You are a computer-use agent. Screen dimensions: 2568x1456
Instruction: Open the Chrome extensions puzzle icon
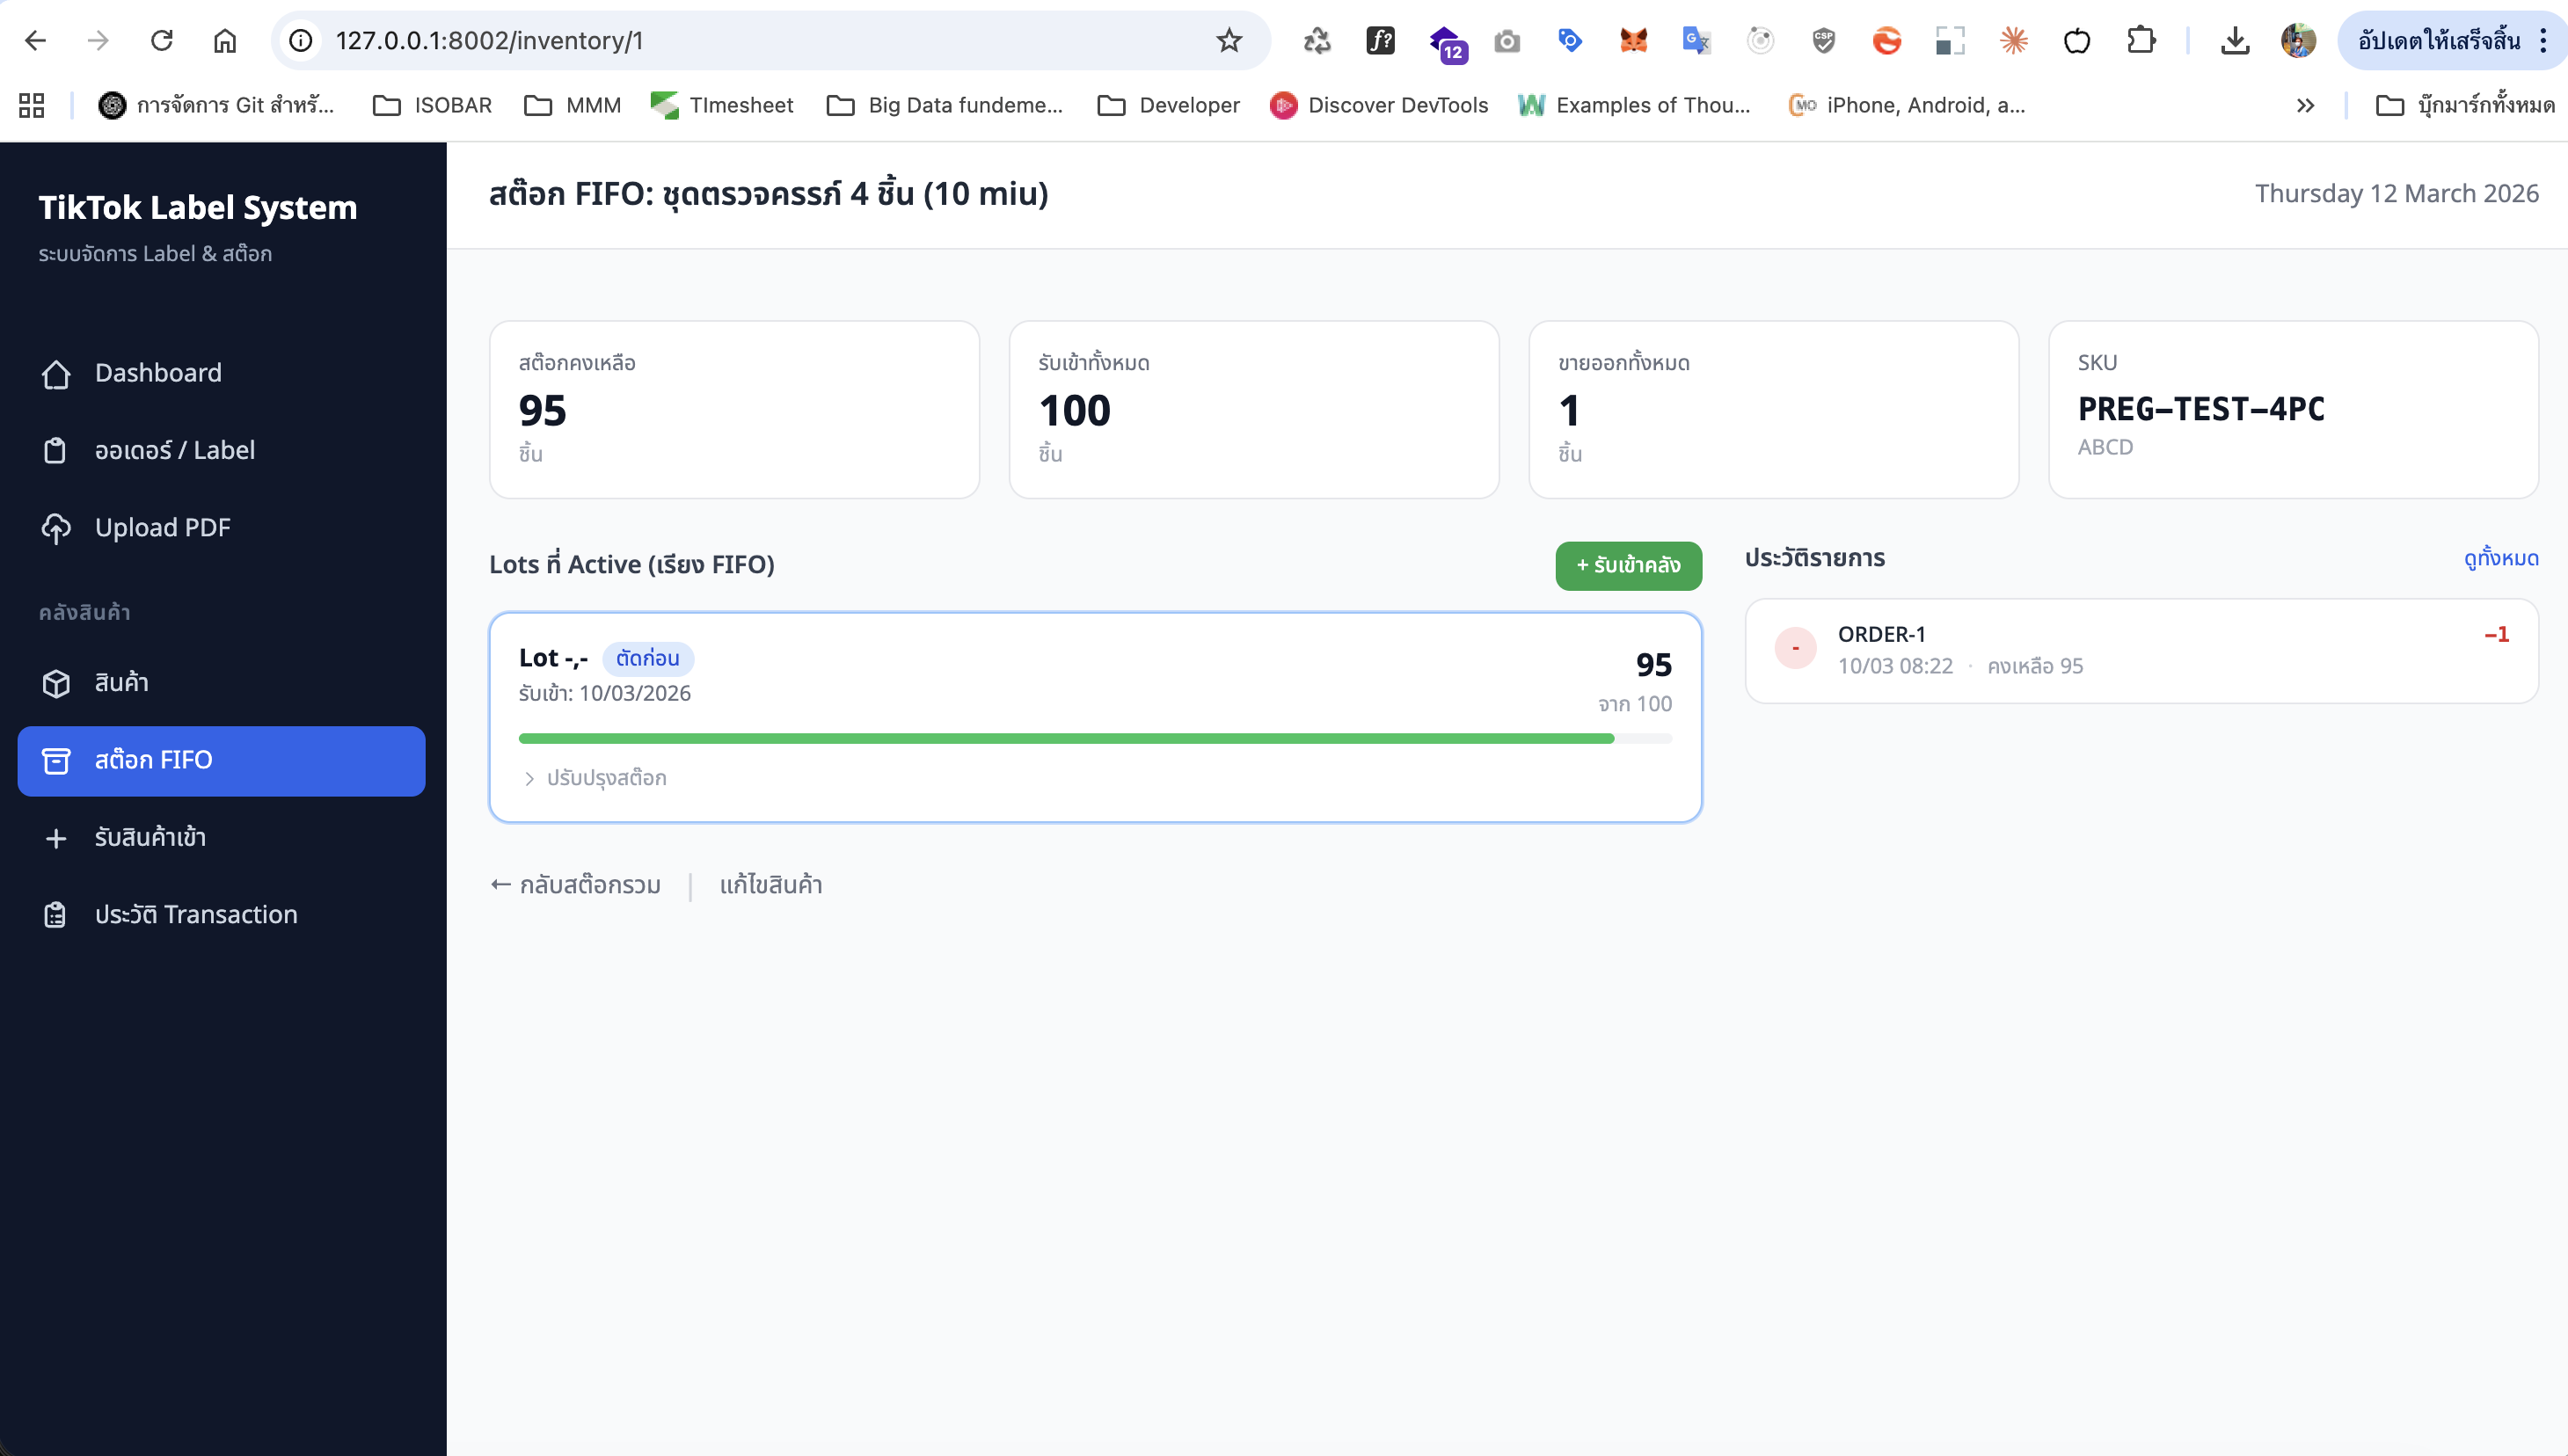click(x=2141, y=41)
